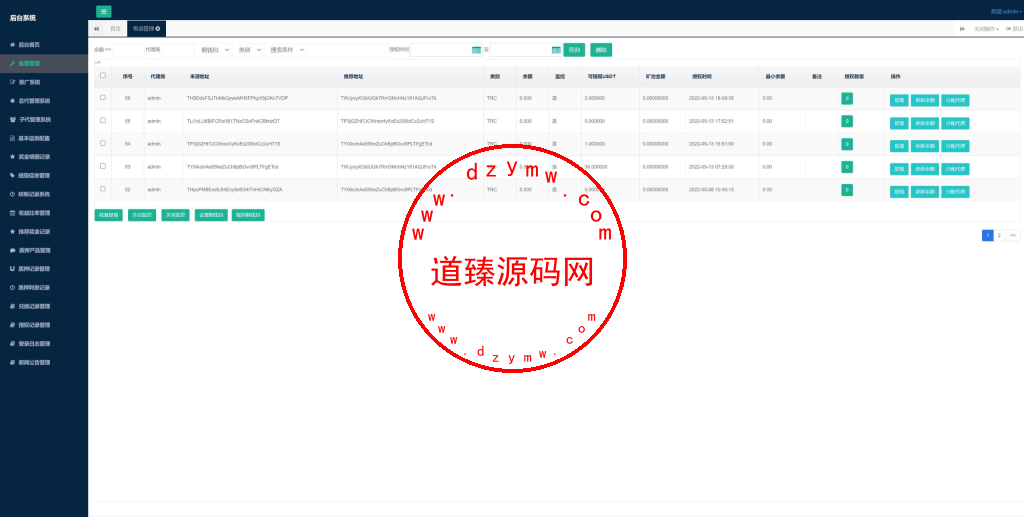Click 刷新余额 in row 55

(x=925, y=123)
